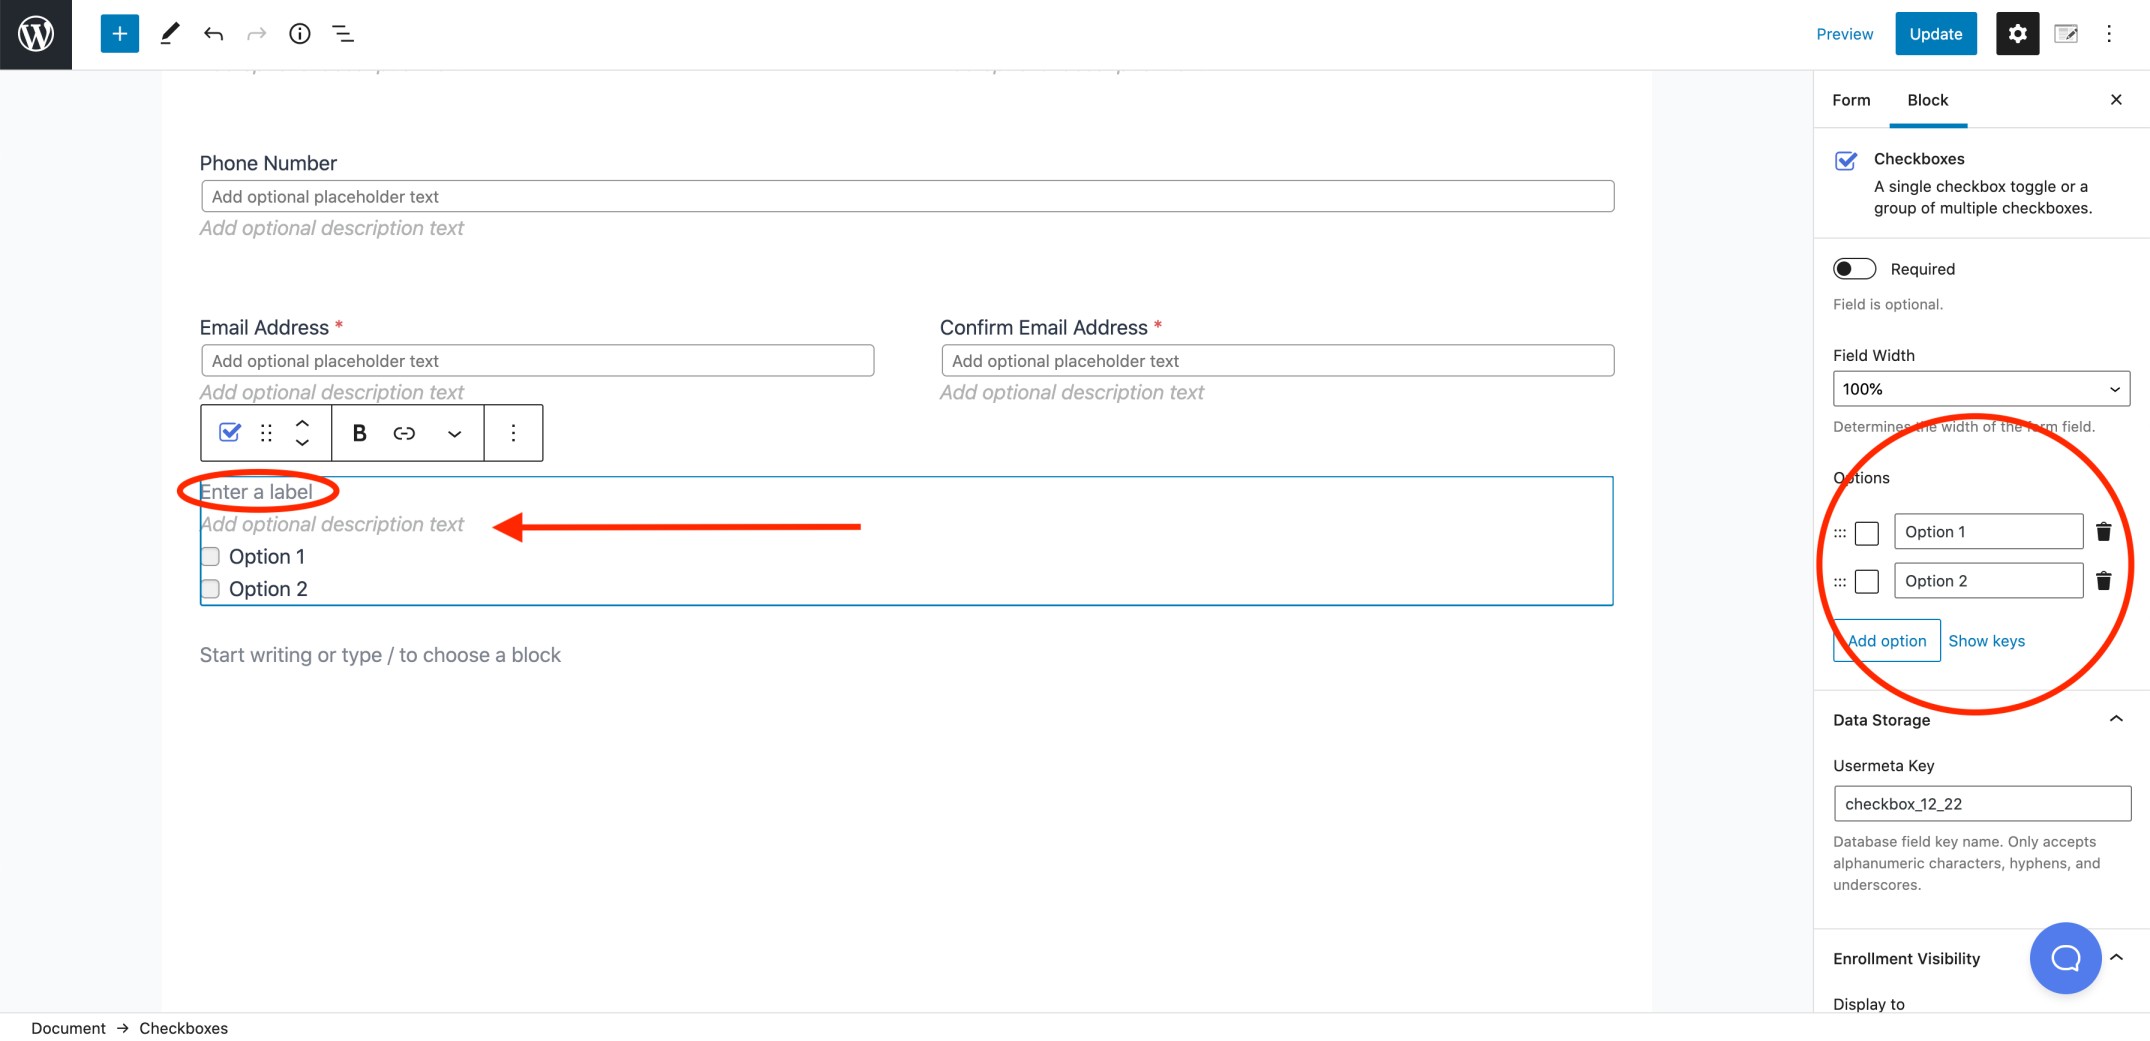Screen dimensions: 2150x1041
Task: Collapse the Data Storage section
Action: tap(2116, 719)
